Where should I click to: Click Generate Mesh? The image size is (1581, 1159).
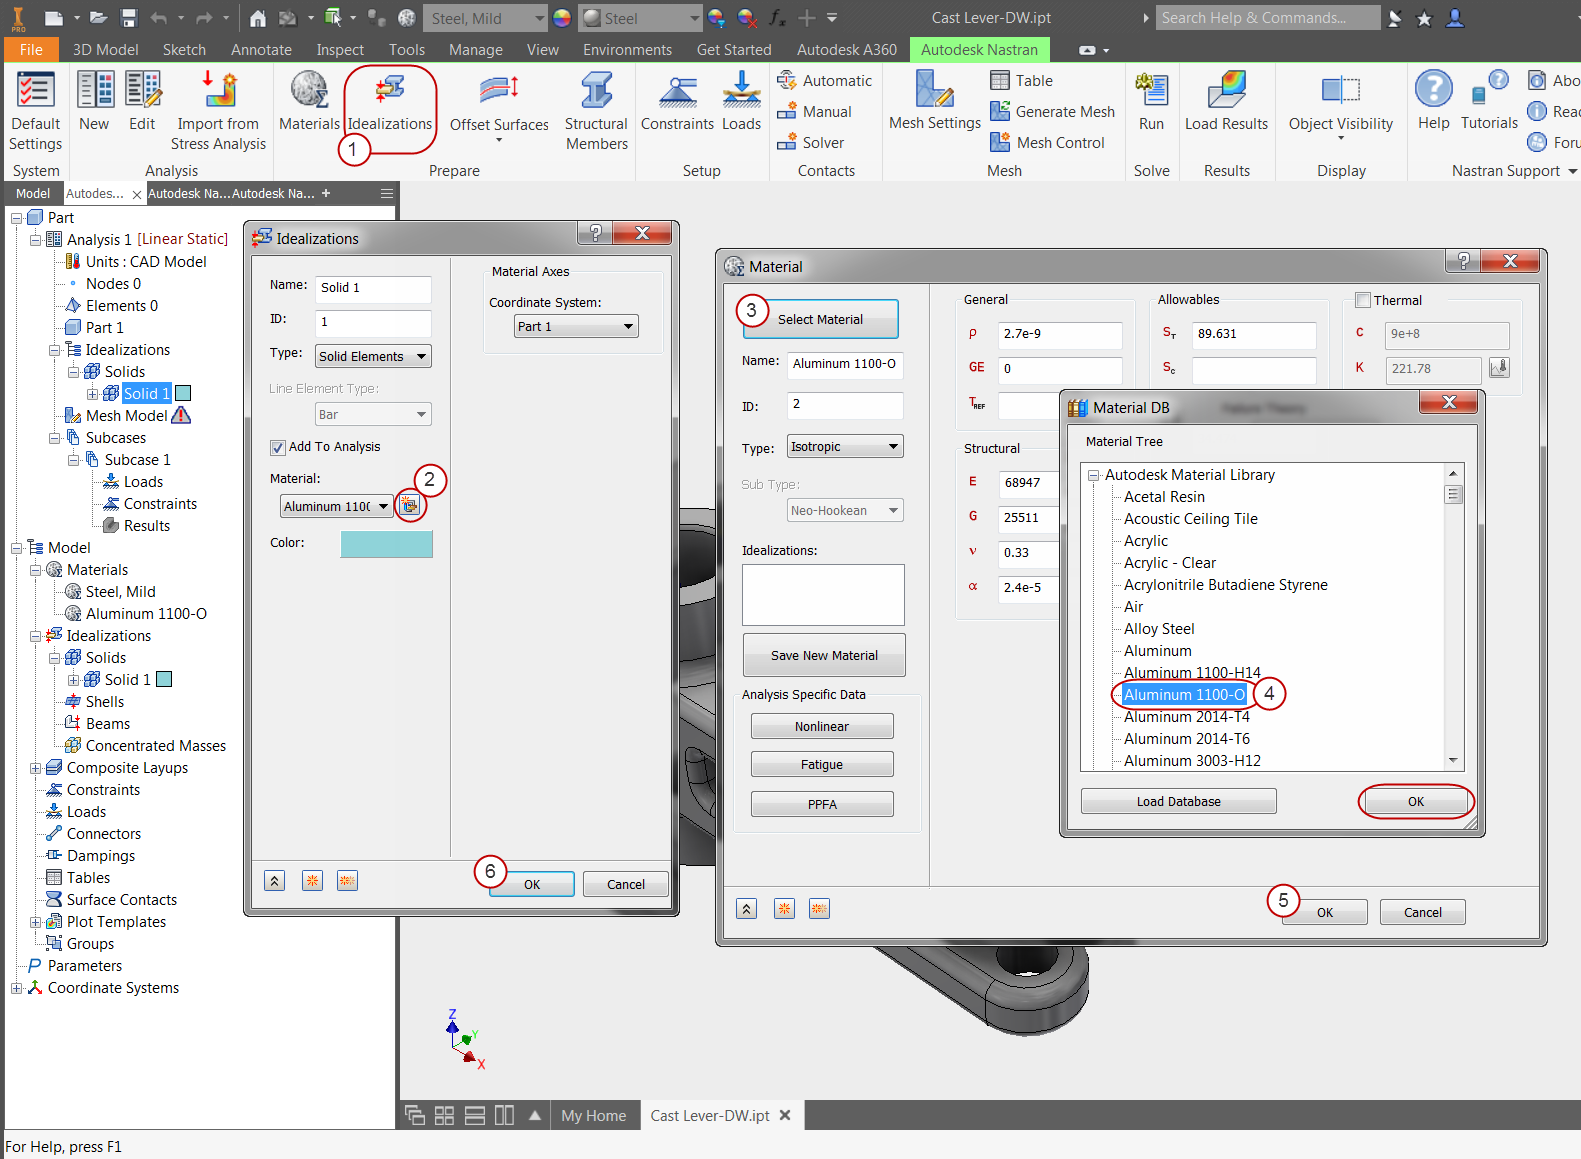tap(1052, 112)
